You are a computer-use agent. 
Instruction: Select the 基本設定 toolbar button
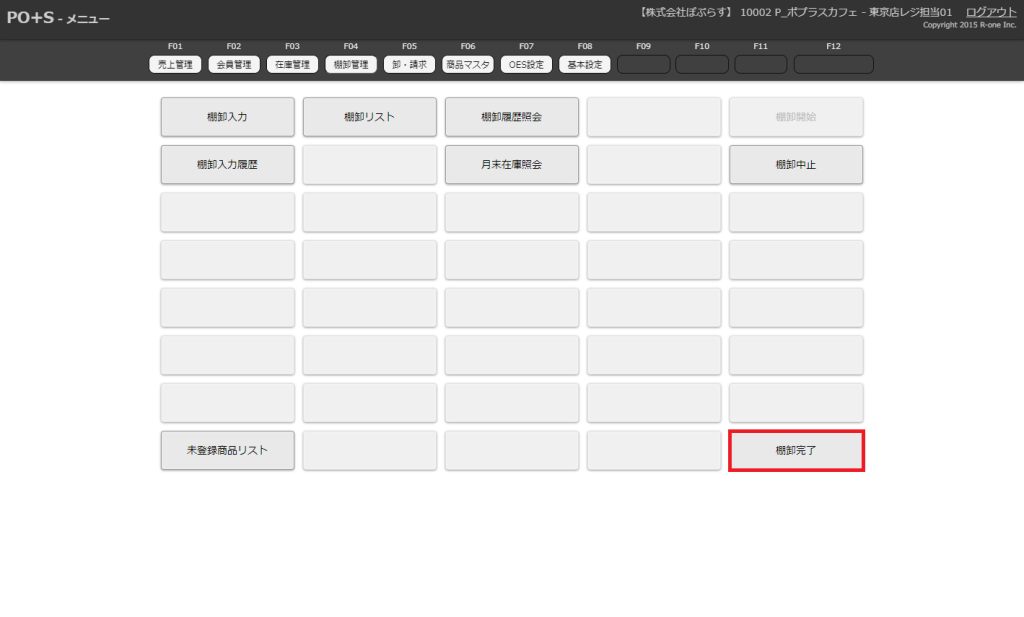coord(584,65)
